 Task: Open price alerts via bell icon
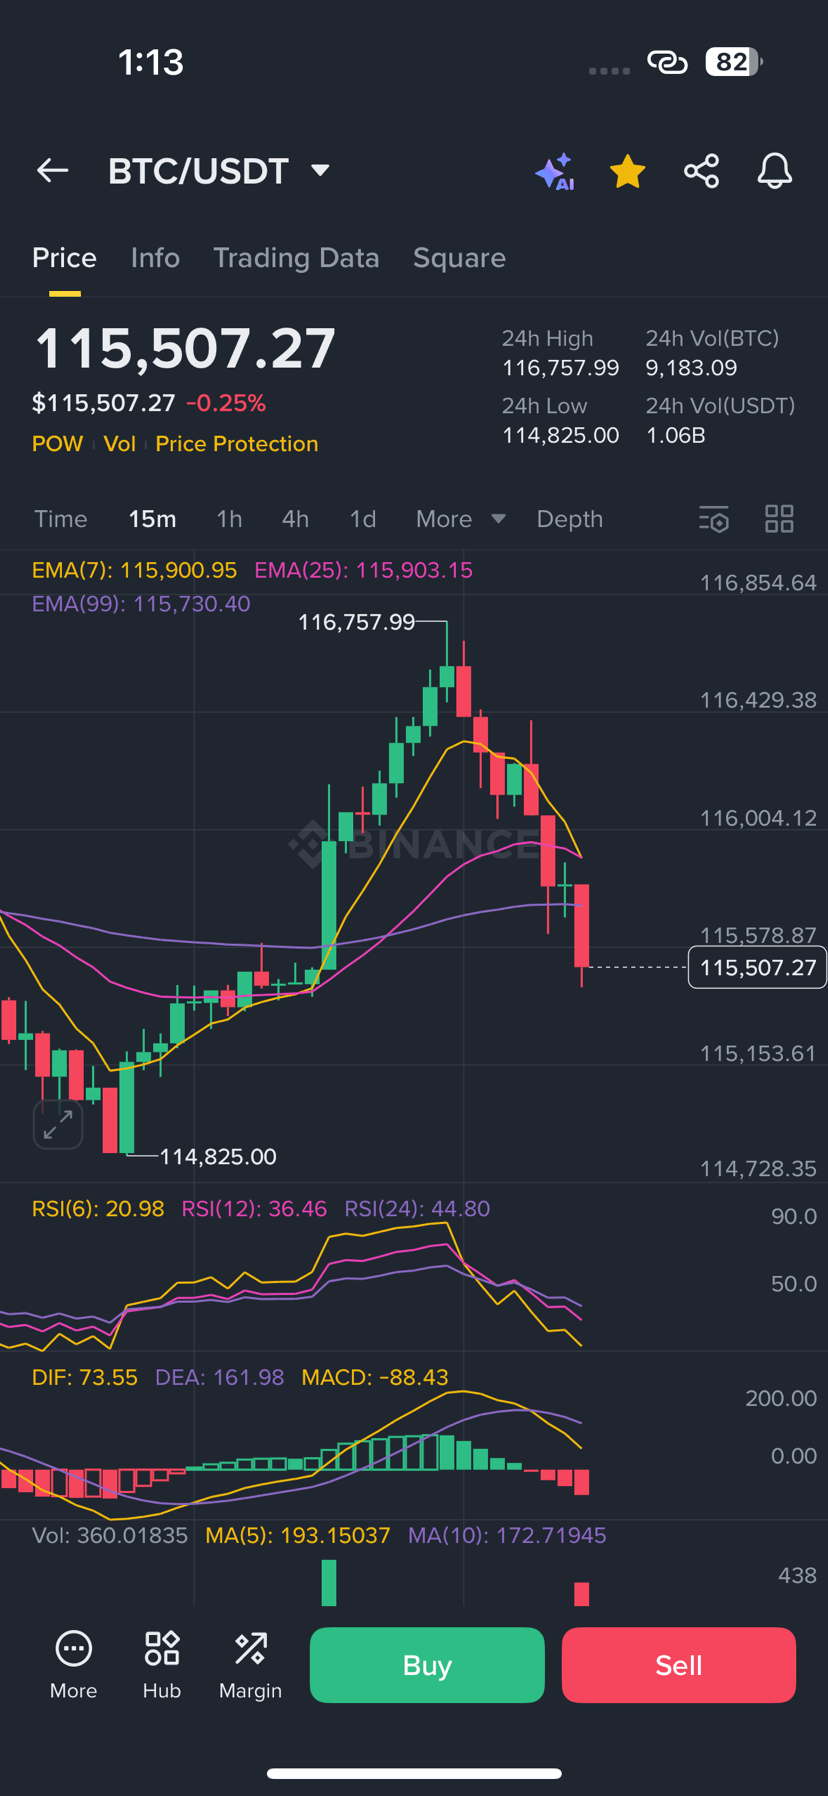coord(775,171)
